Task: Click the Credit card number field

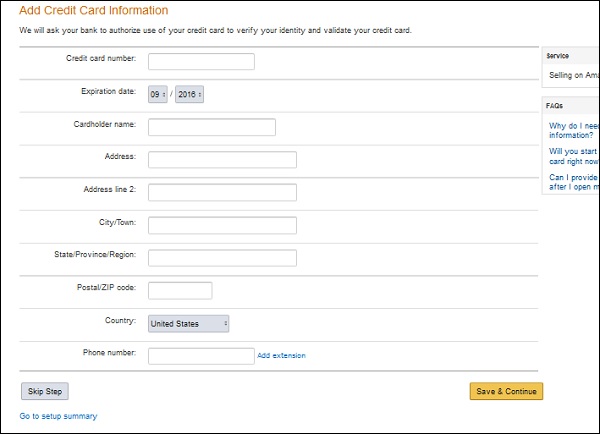Action: (x=201, y=62)
